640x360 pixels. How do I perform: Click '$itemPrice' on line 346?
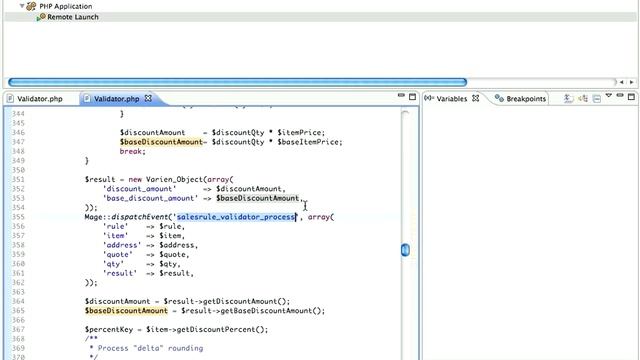pyautogui.click(x=299, y=133)
